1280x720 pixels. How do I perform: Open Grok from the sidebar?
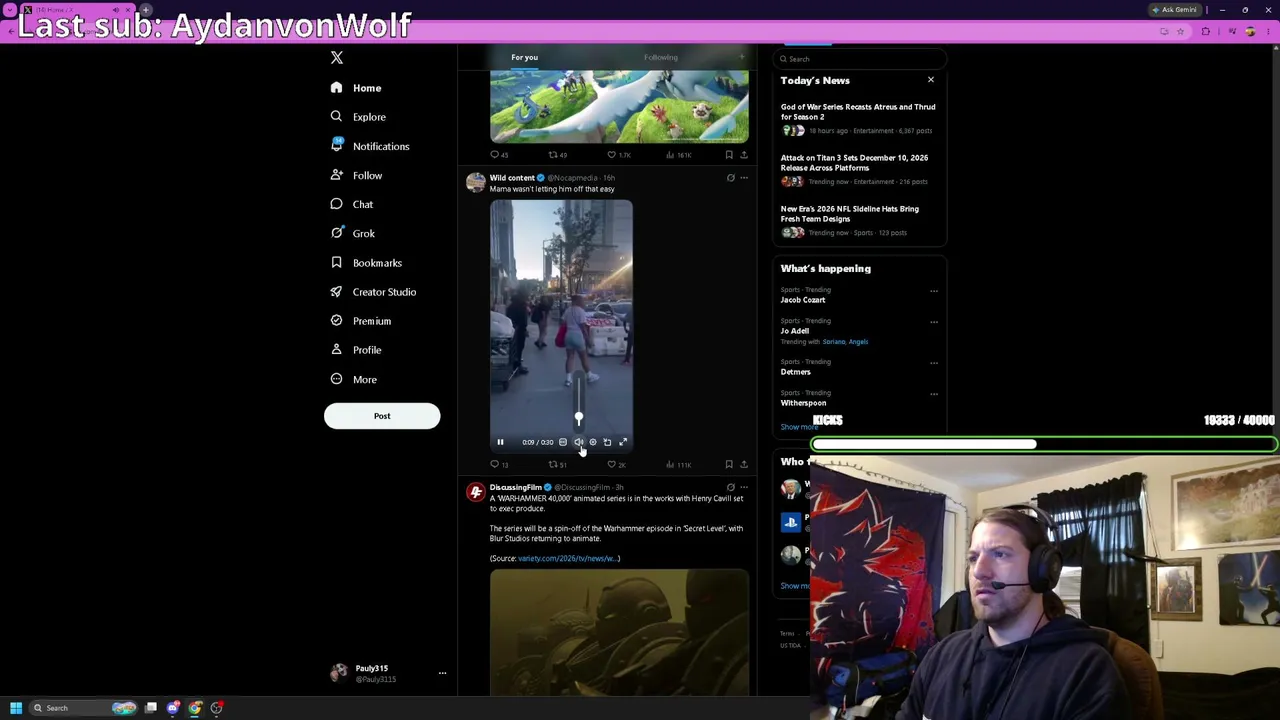[352, 233]
